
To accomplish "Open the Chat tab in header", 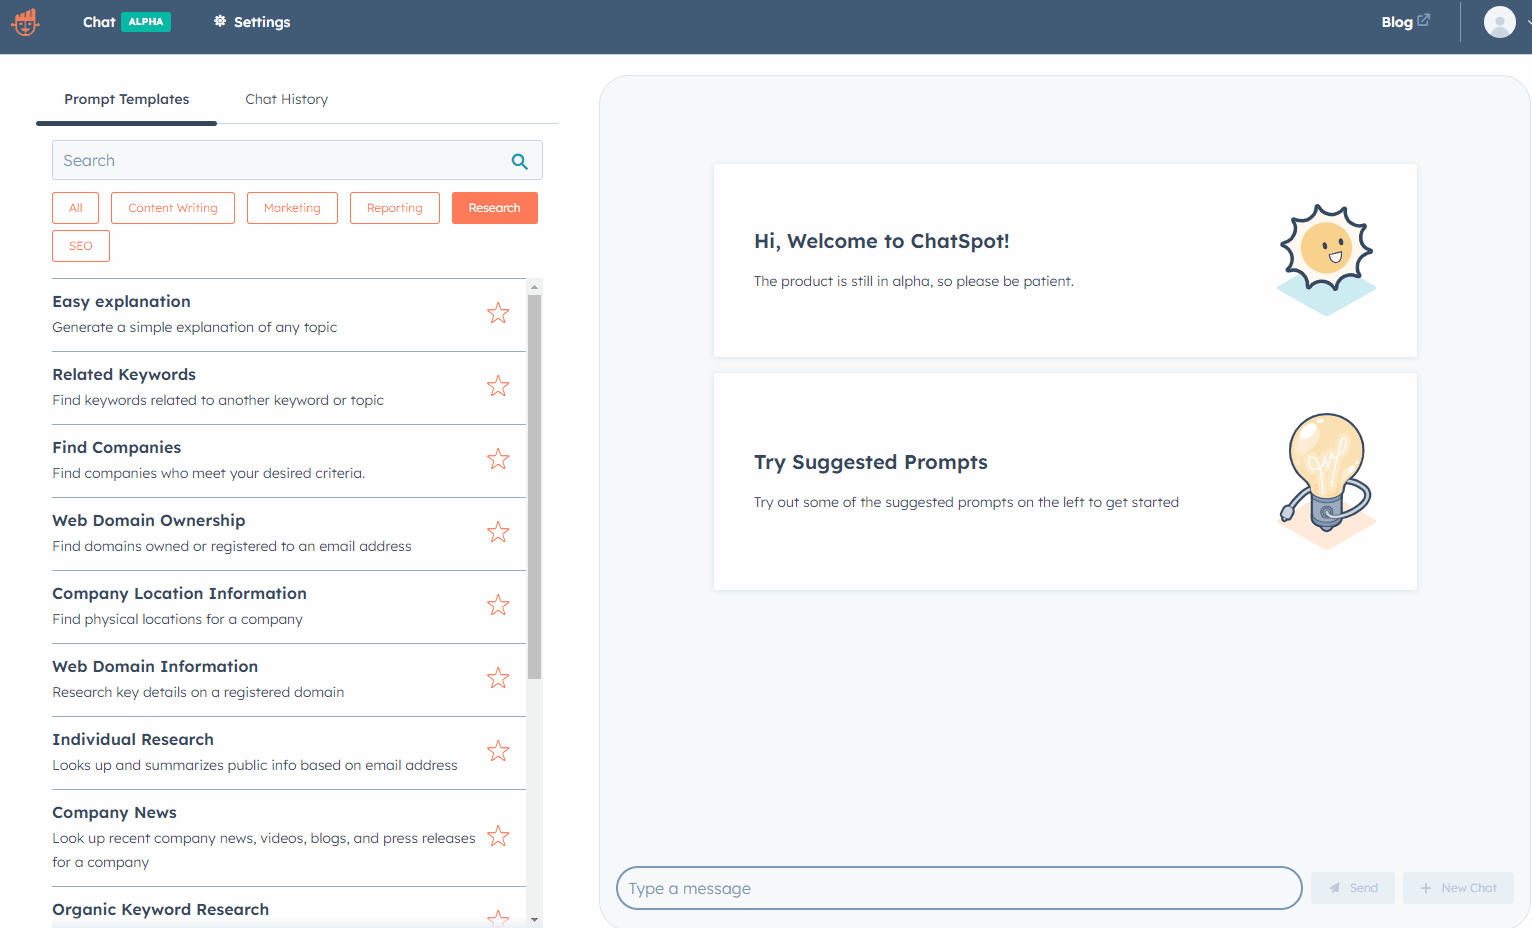I will coord(99,22).
